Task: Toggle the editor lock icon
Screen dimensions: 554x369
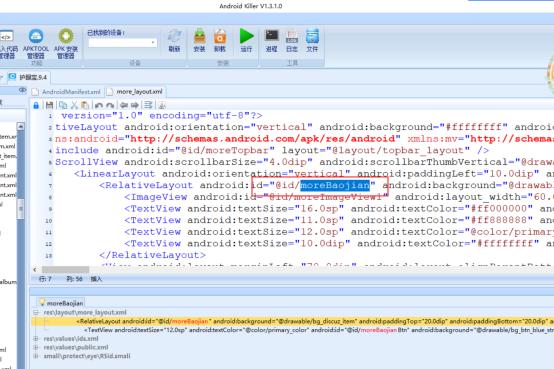Action: [36, 105]
